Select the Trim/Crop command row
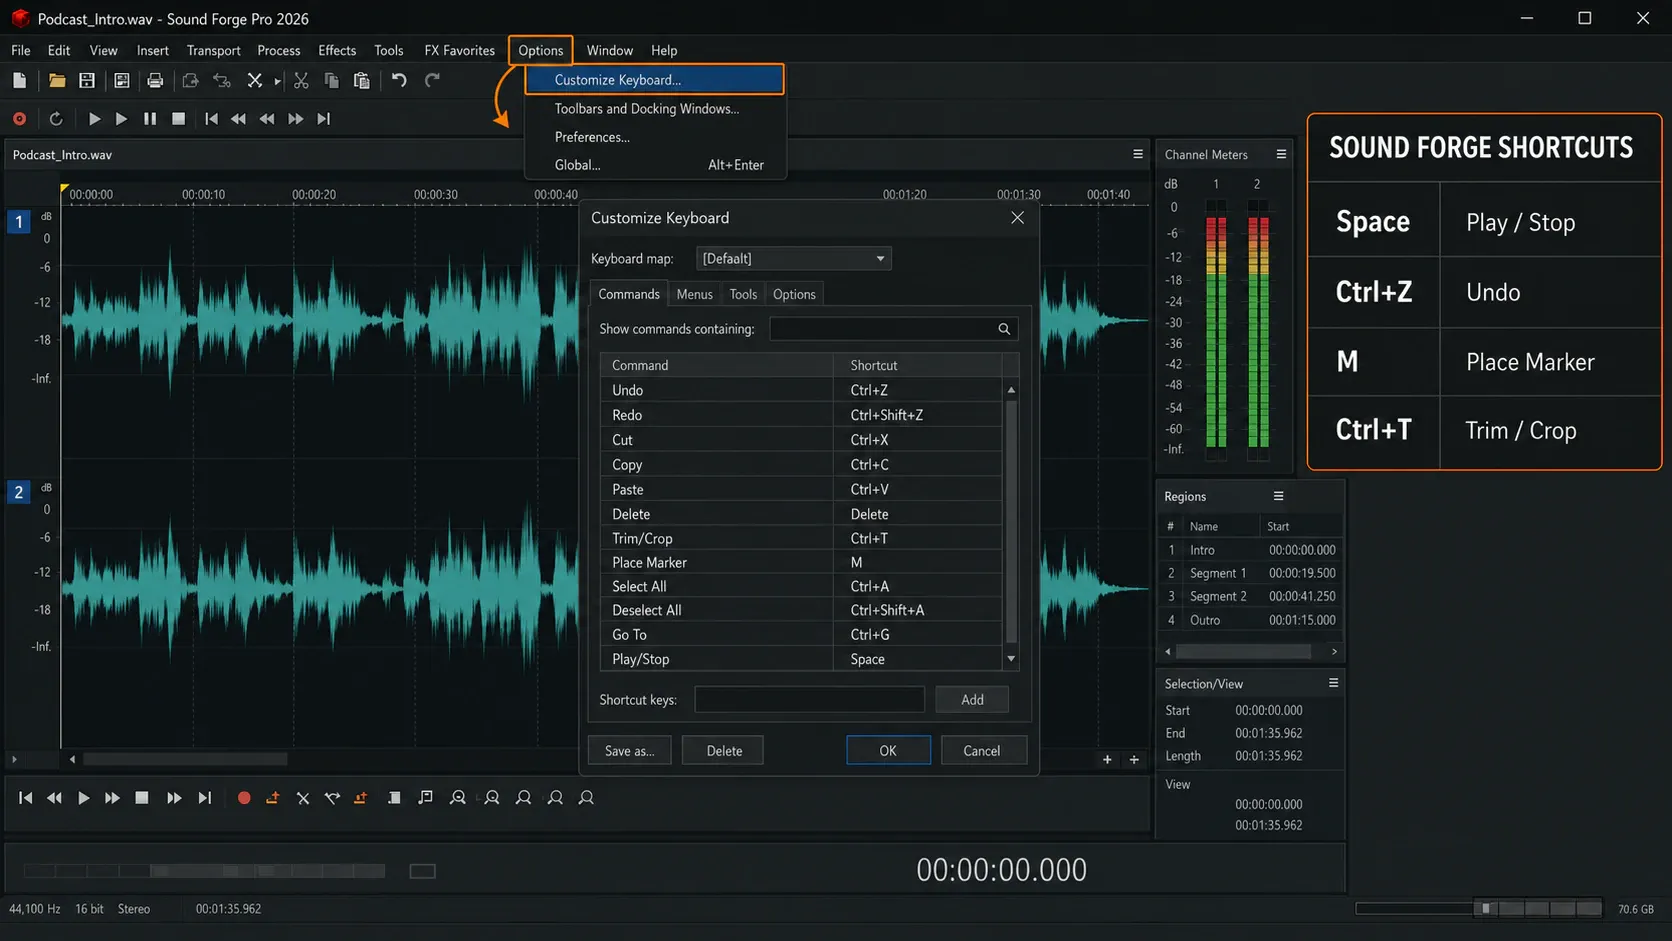 tap(801, 538)
